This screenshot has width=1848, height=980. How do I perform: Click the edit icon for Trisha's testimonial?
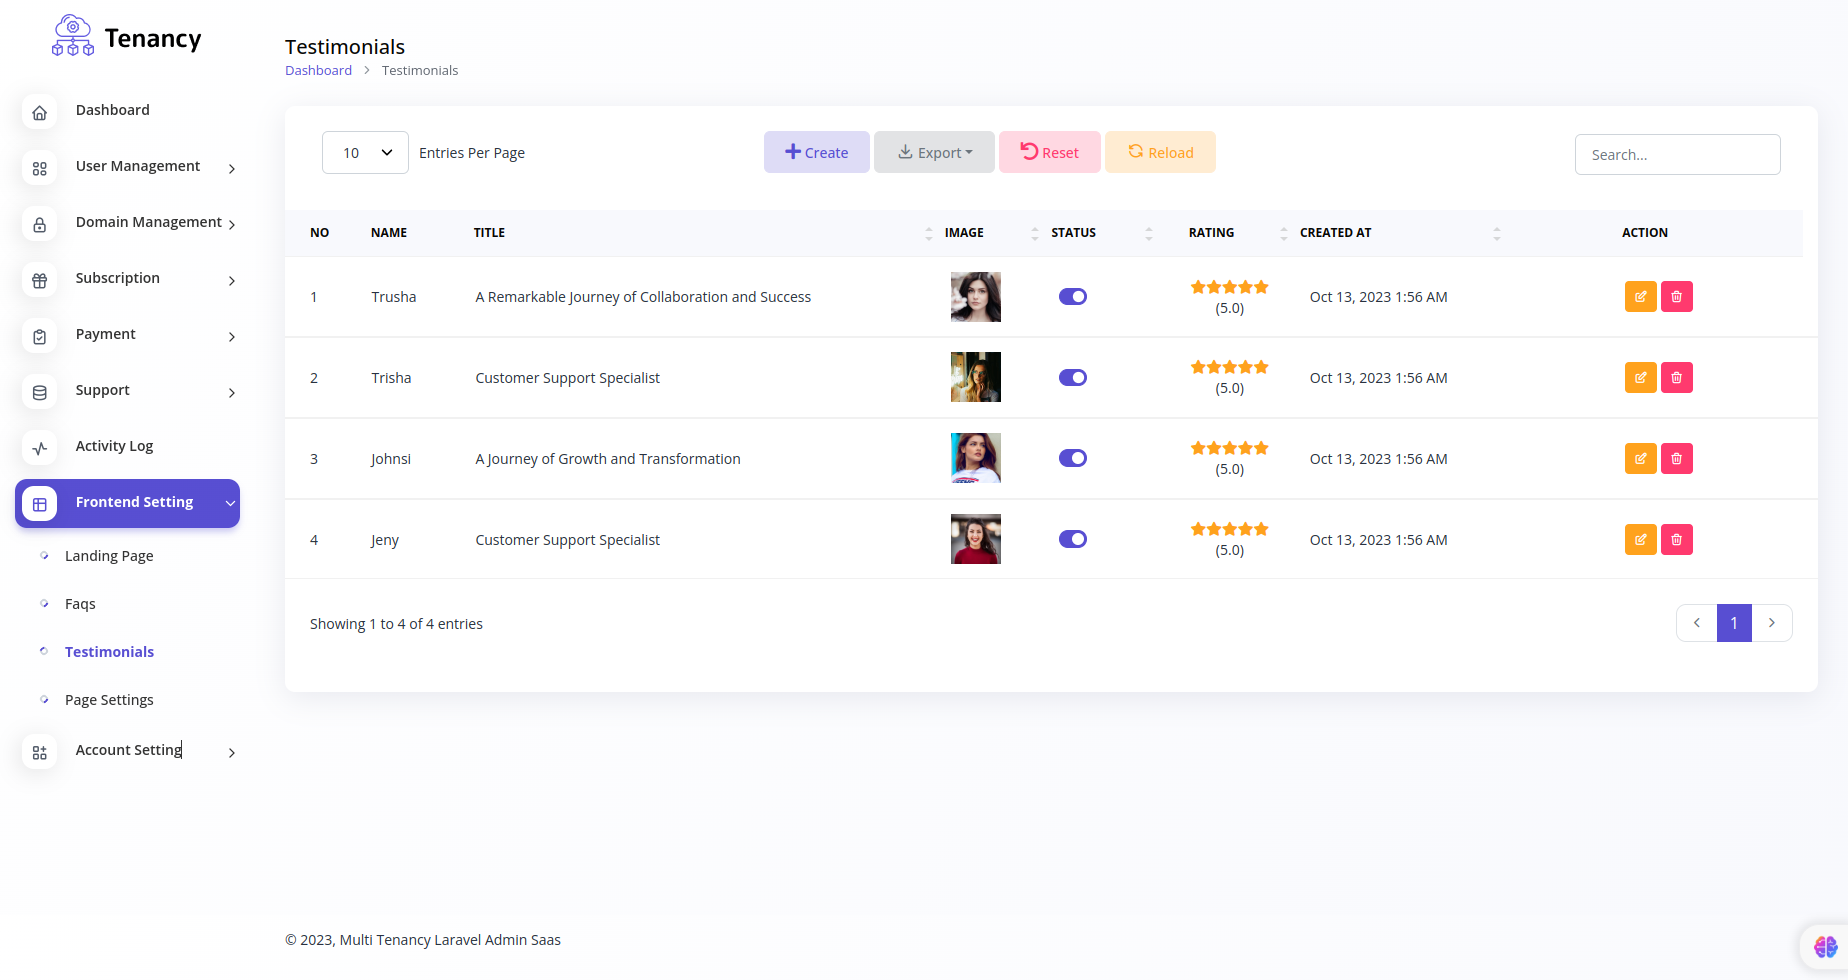[1640, 377]
